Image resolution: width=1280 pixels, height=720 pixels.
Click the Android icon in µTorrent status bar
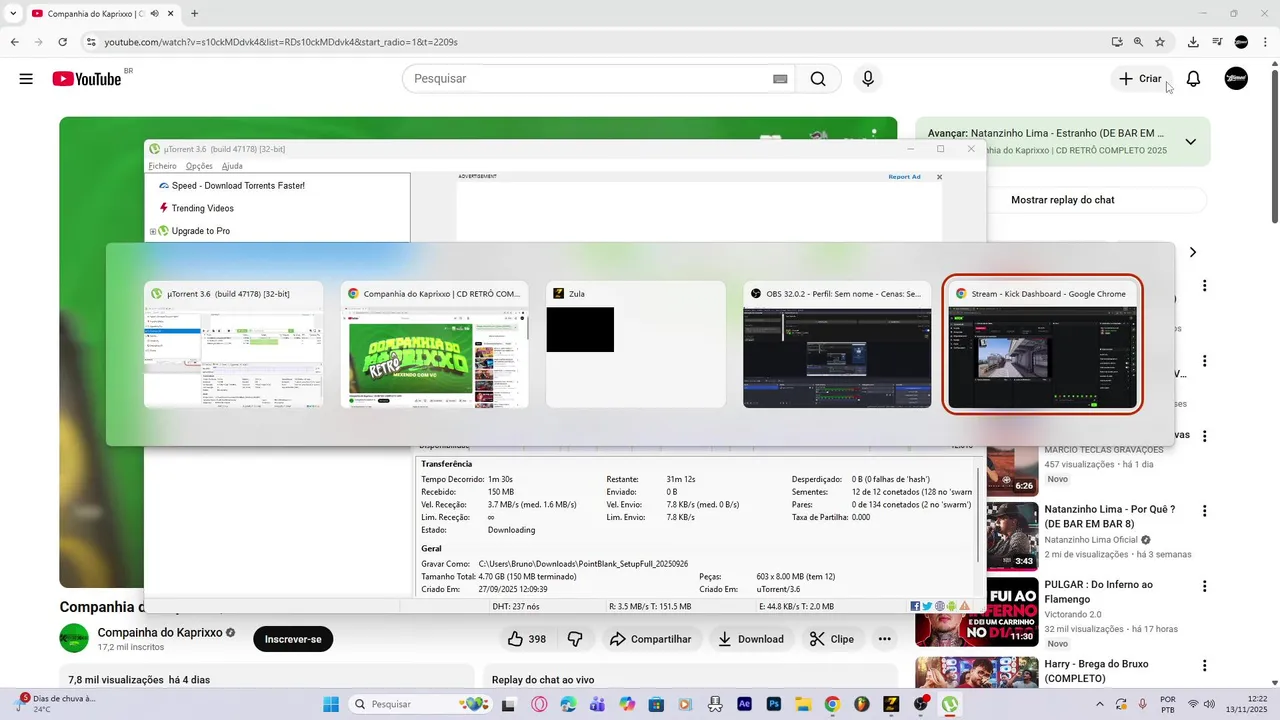[951, 606]
